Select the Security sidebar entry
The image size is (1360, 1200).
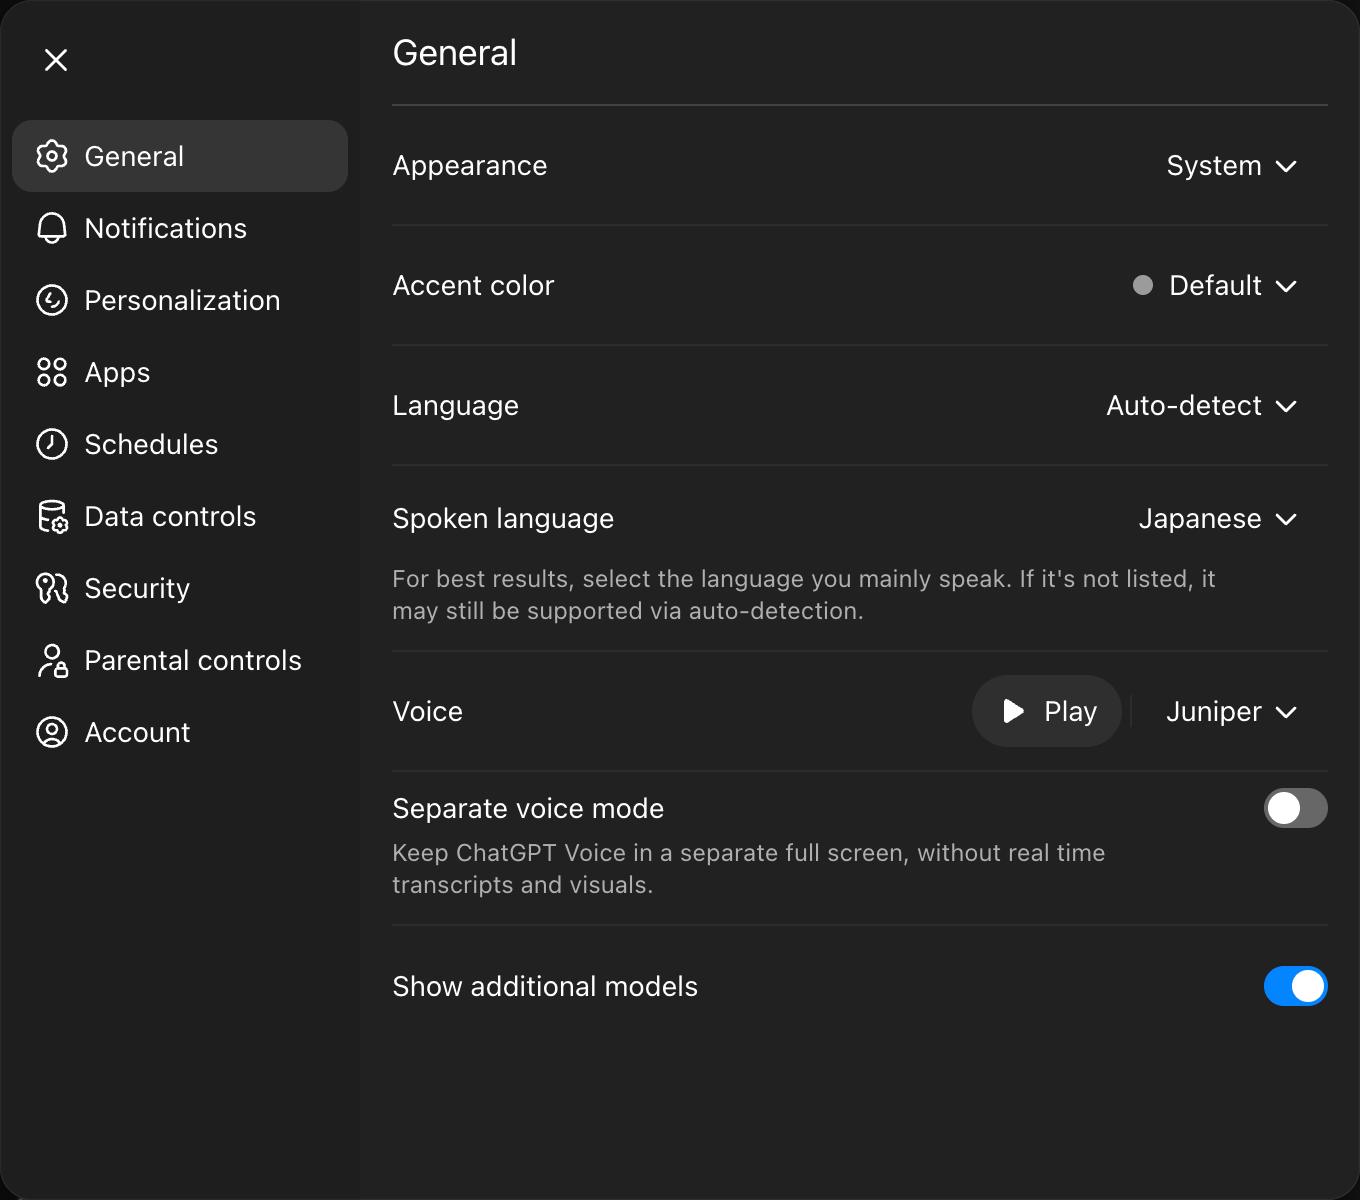tap(136, 588)
